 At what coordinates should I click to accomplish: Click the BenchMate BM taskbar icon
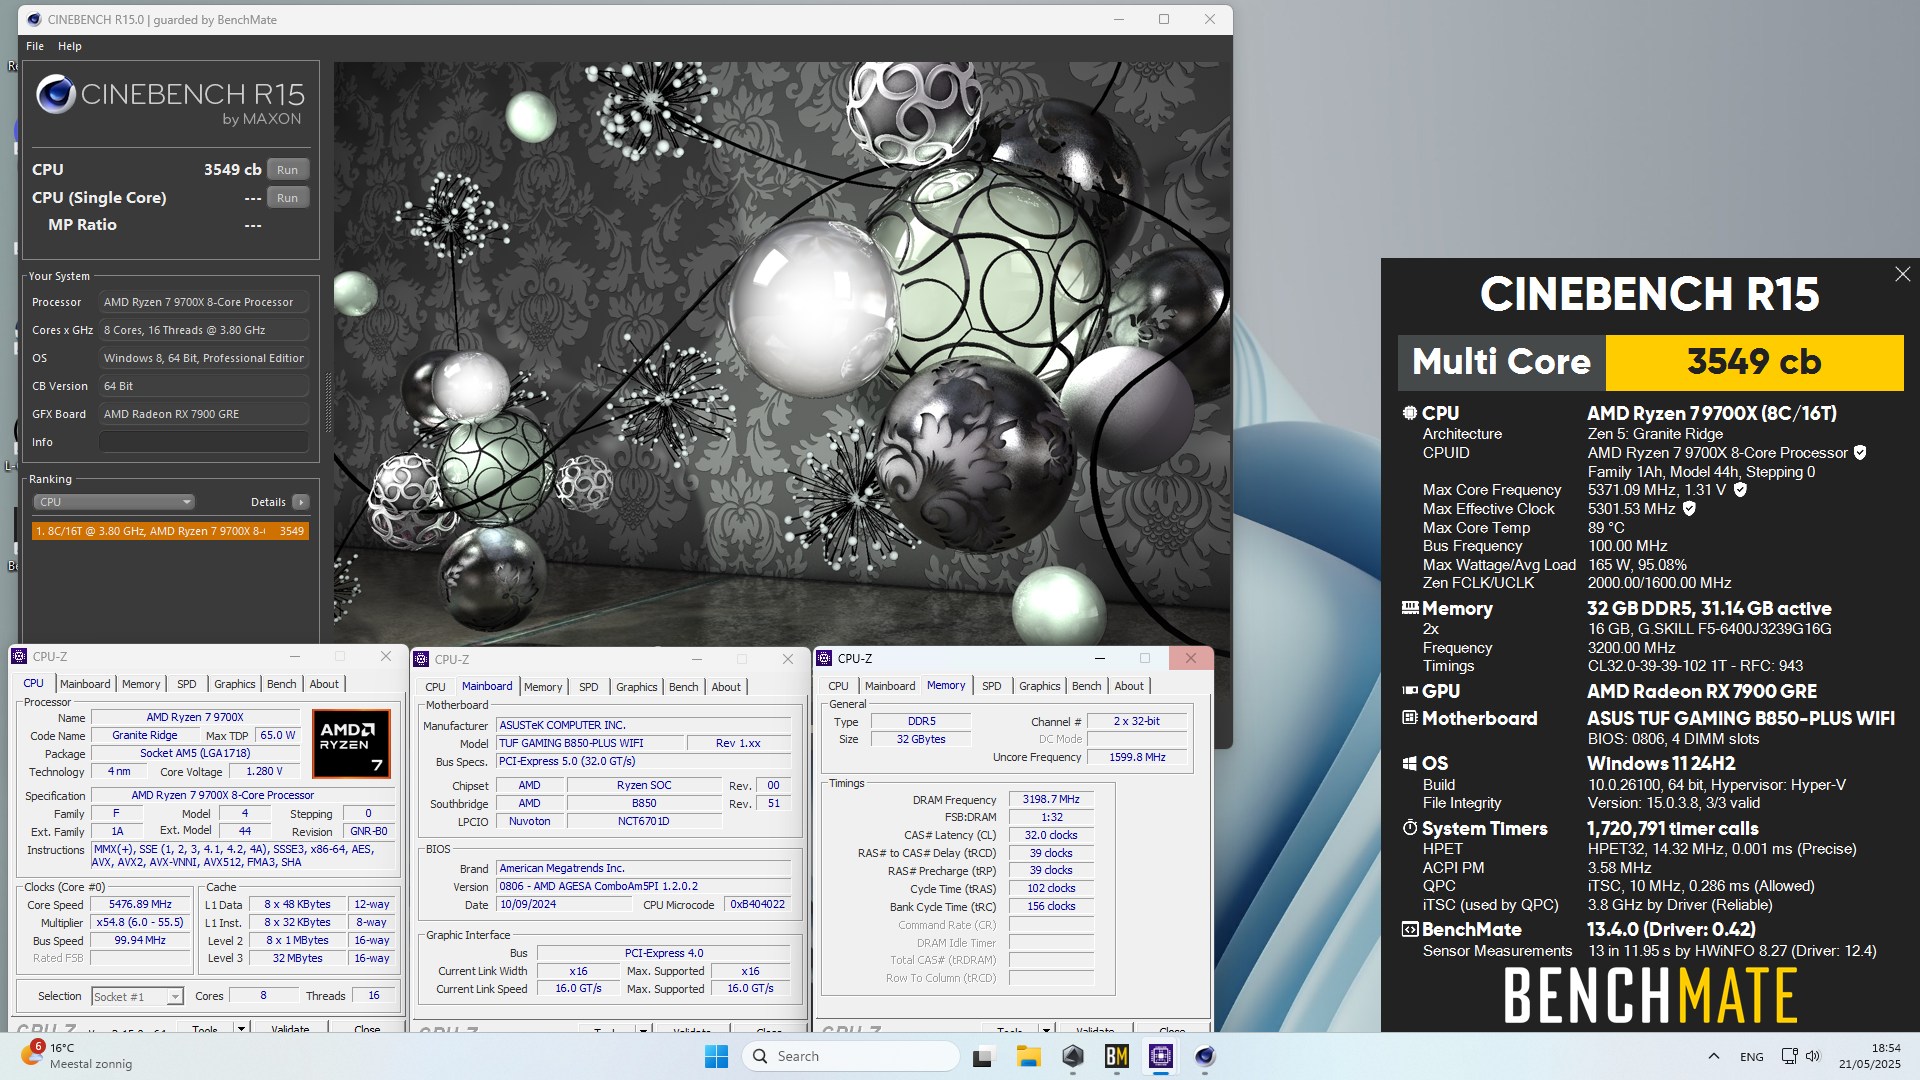coord(1116,1056)
